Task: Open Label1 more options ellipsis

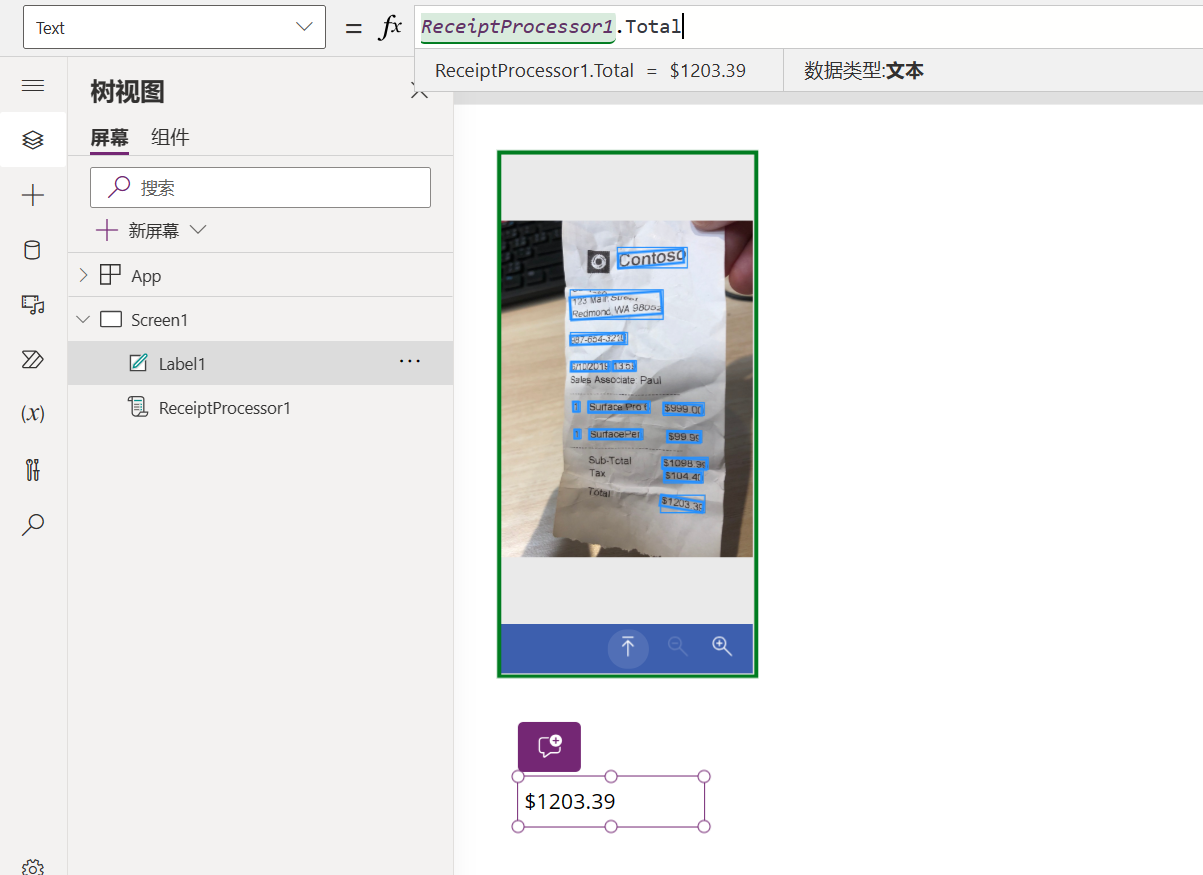Action: tap(410, 362)
